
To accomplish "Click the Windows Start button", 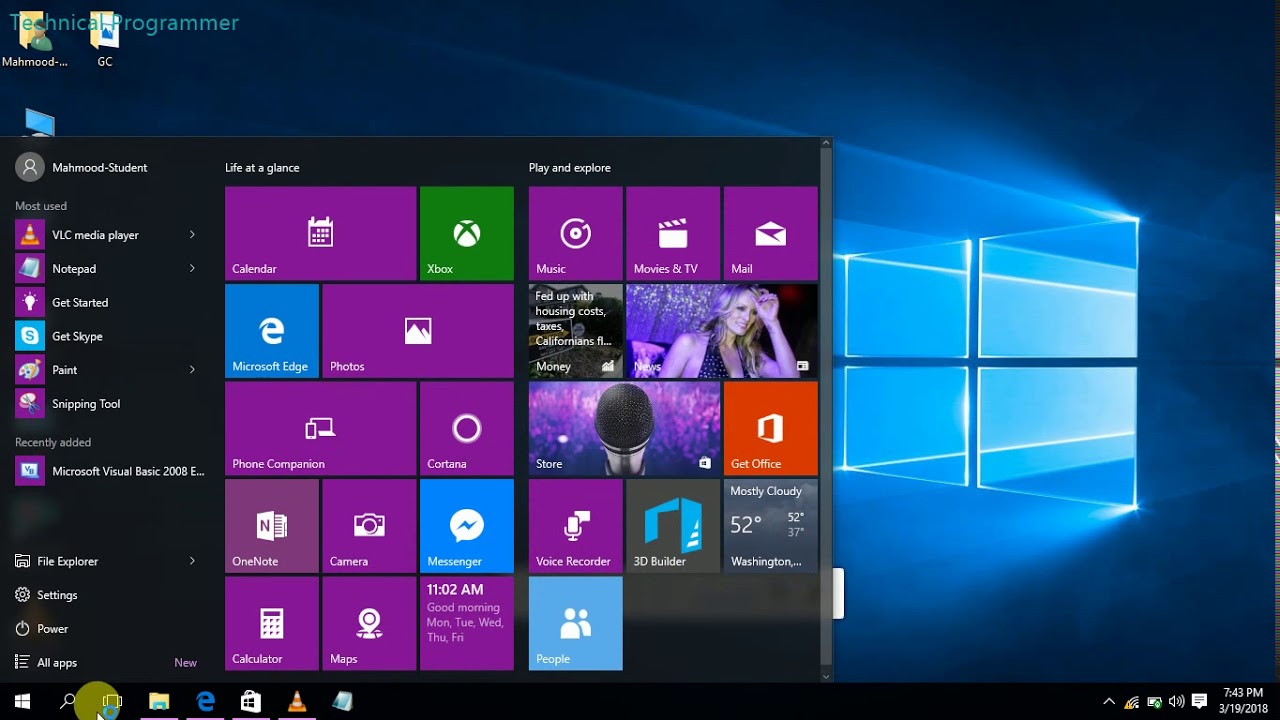I will tap(22, 702).
